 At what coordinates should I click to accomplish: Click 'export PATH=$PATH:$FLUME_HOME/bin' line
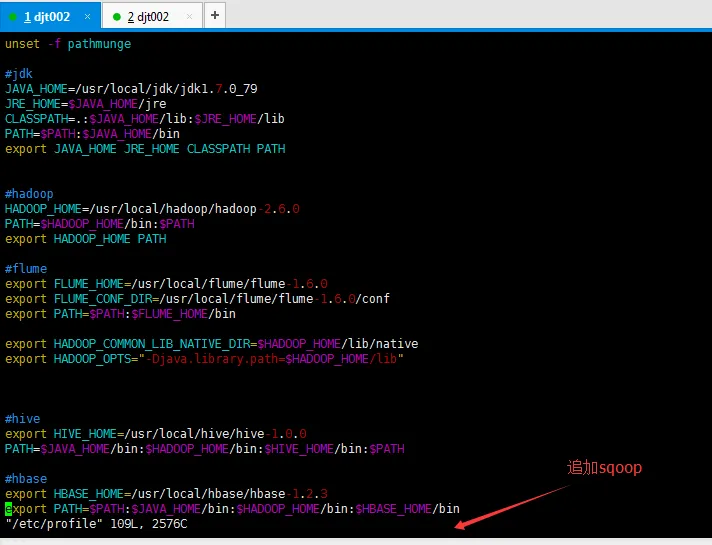pyautogui.click(x=120, y=313)
